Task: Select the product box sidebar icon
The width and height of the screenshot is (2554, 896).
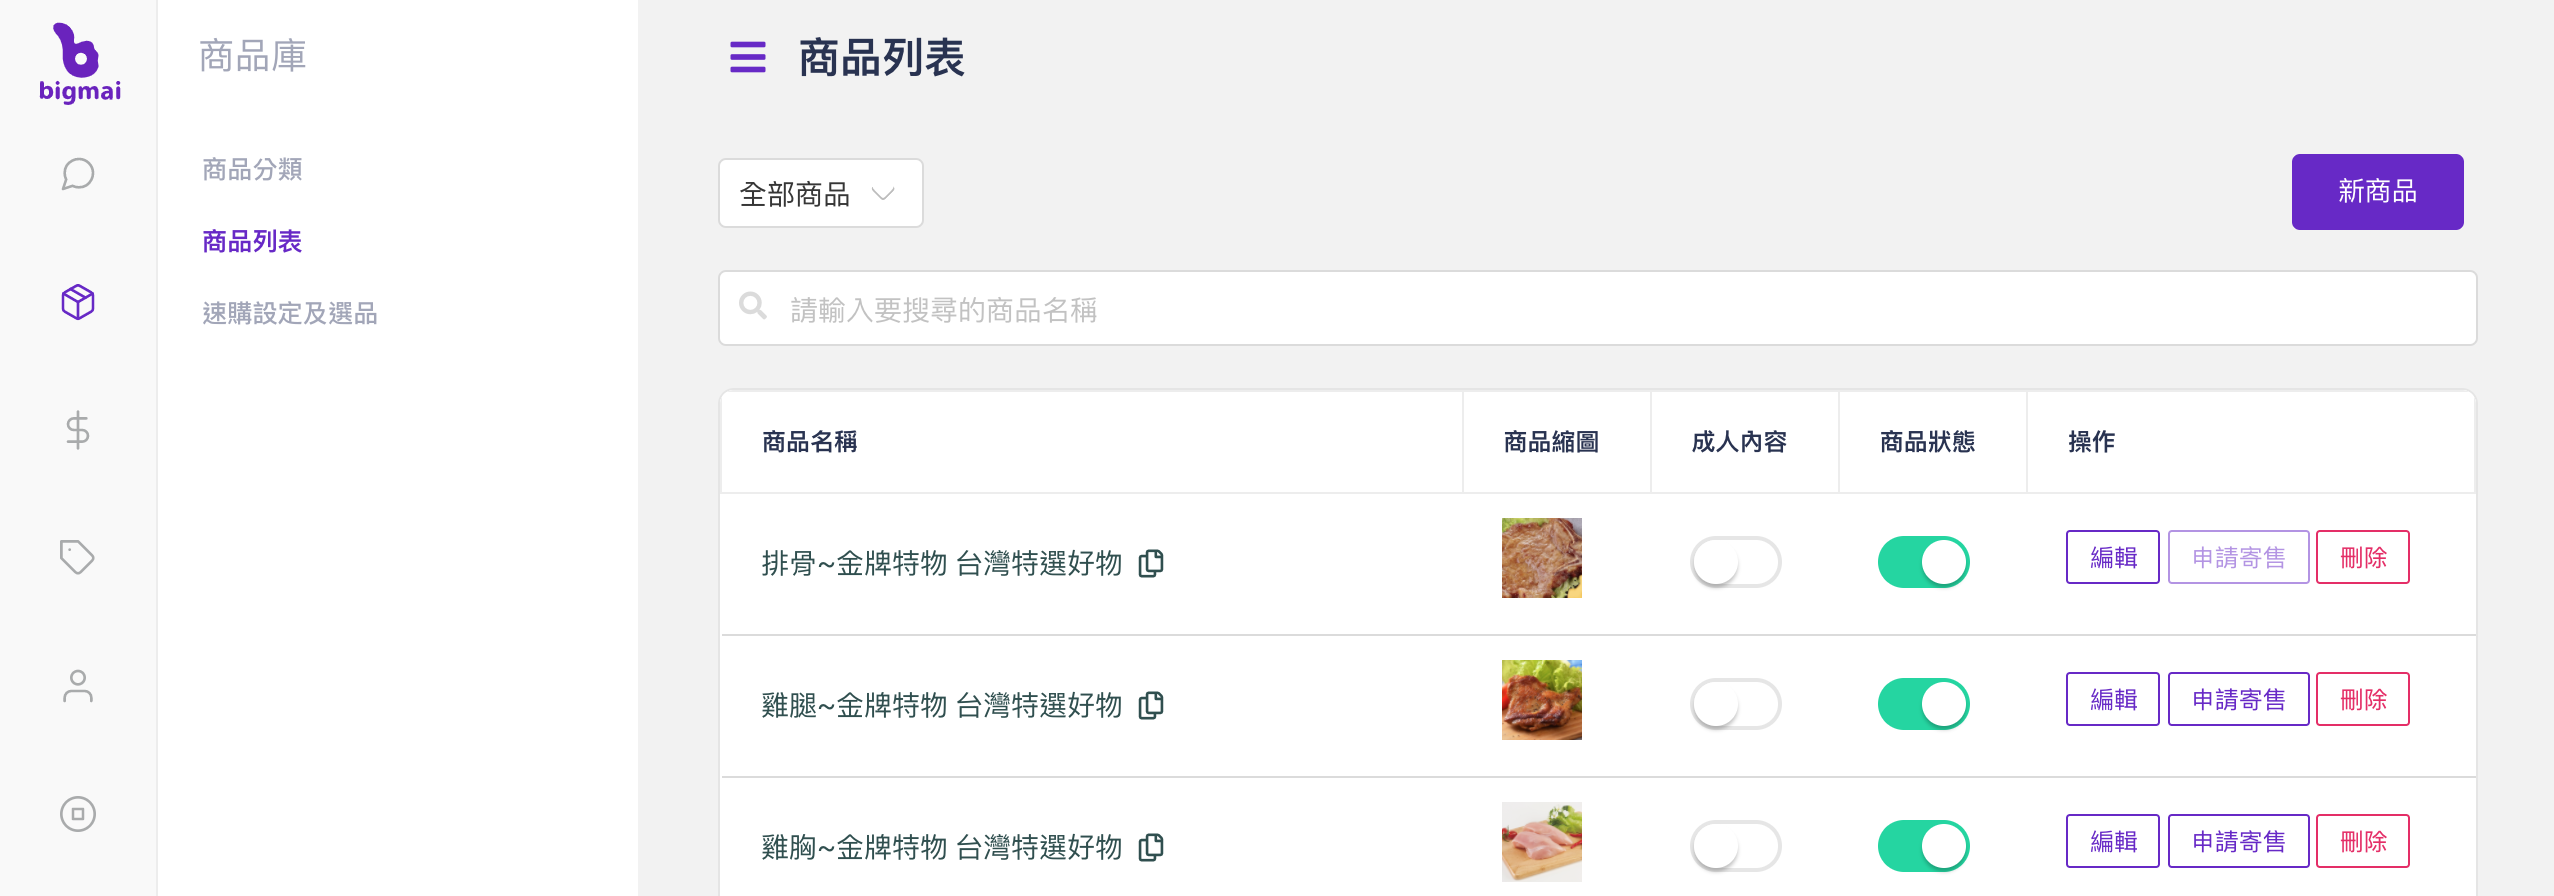Action: (78, 302)
